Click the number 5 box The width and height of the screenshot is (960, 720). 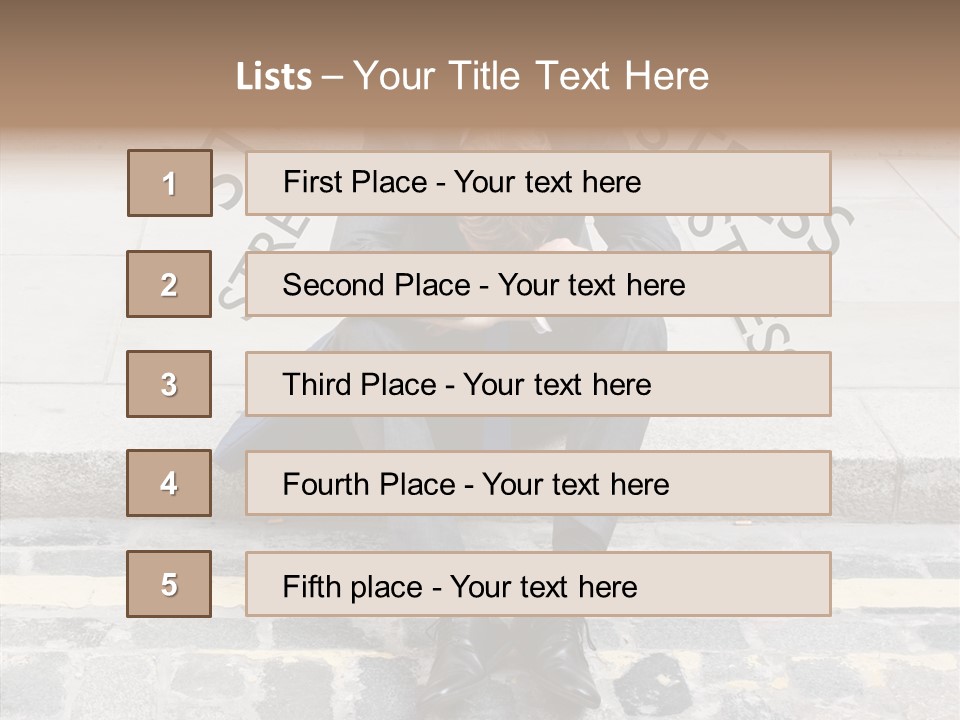pos(169,584)
